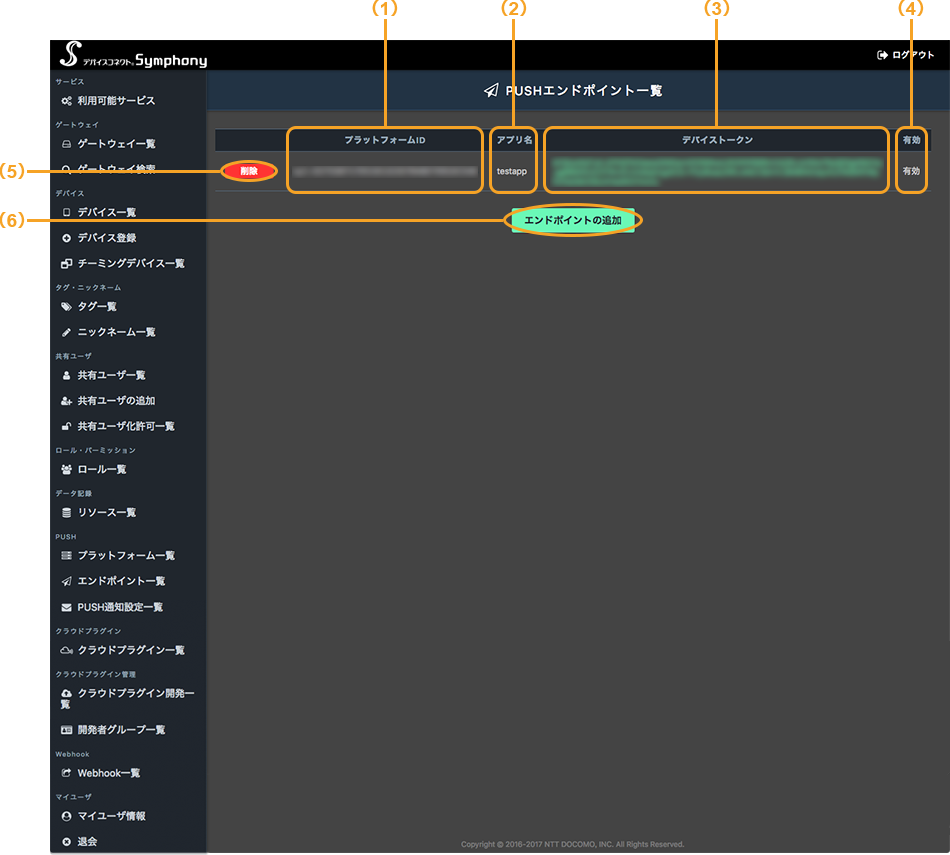Image resolution: width=950 pixels, height=855 pixels.
Task: Click the アプリ名 column header
Action: point(514,140)
